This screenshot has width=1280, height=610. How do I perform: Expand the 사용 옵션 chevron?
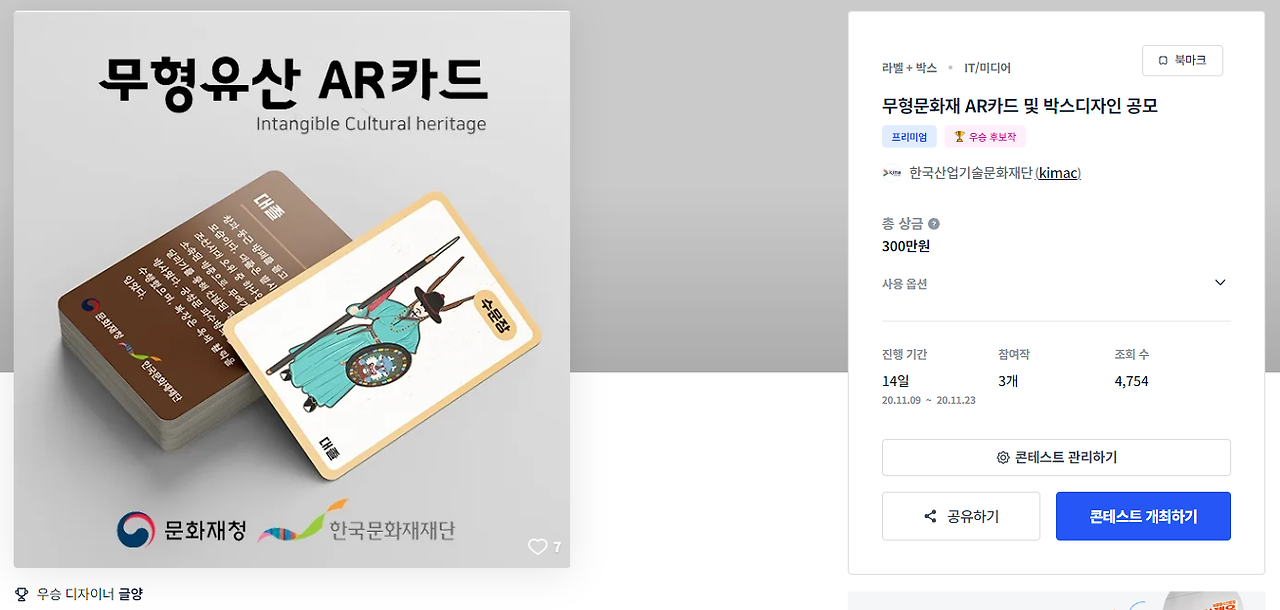[x=1220, y=283]
